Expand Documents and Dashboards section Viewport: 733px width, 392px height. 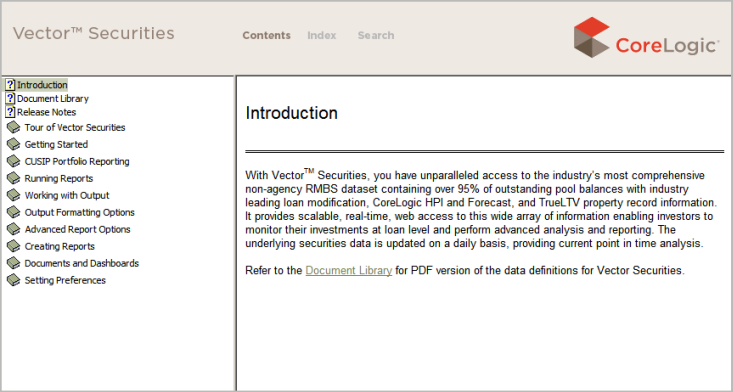81,264
